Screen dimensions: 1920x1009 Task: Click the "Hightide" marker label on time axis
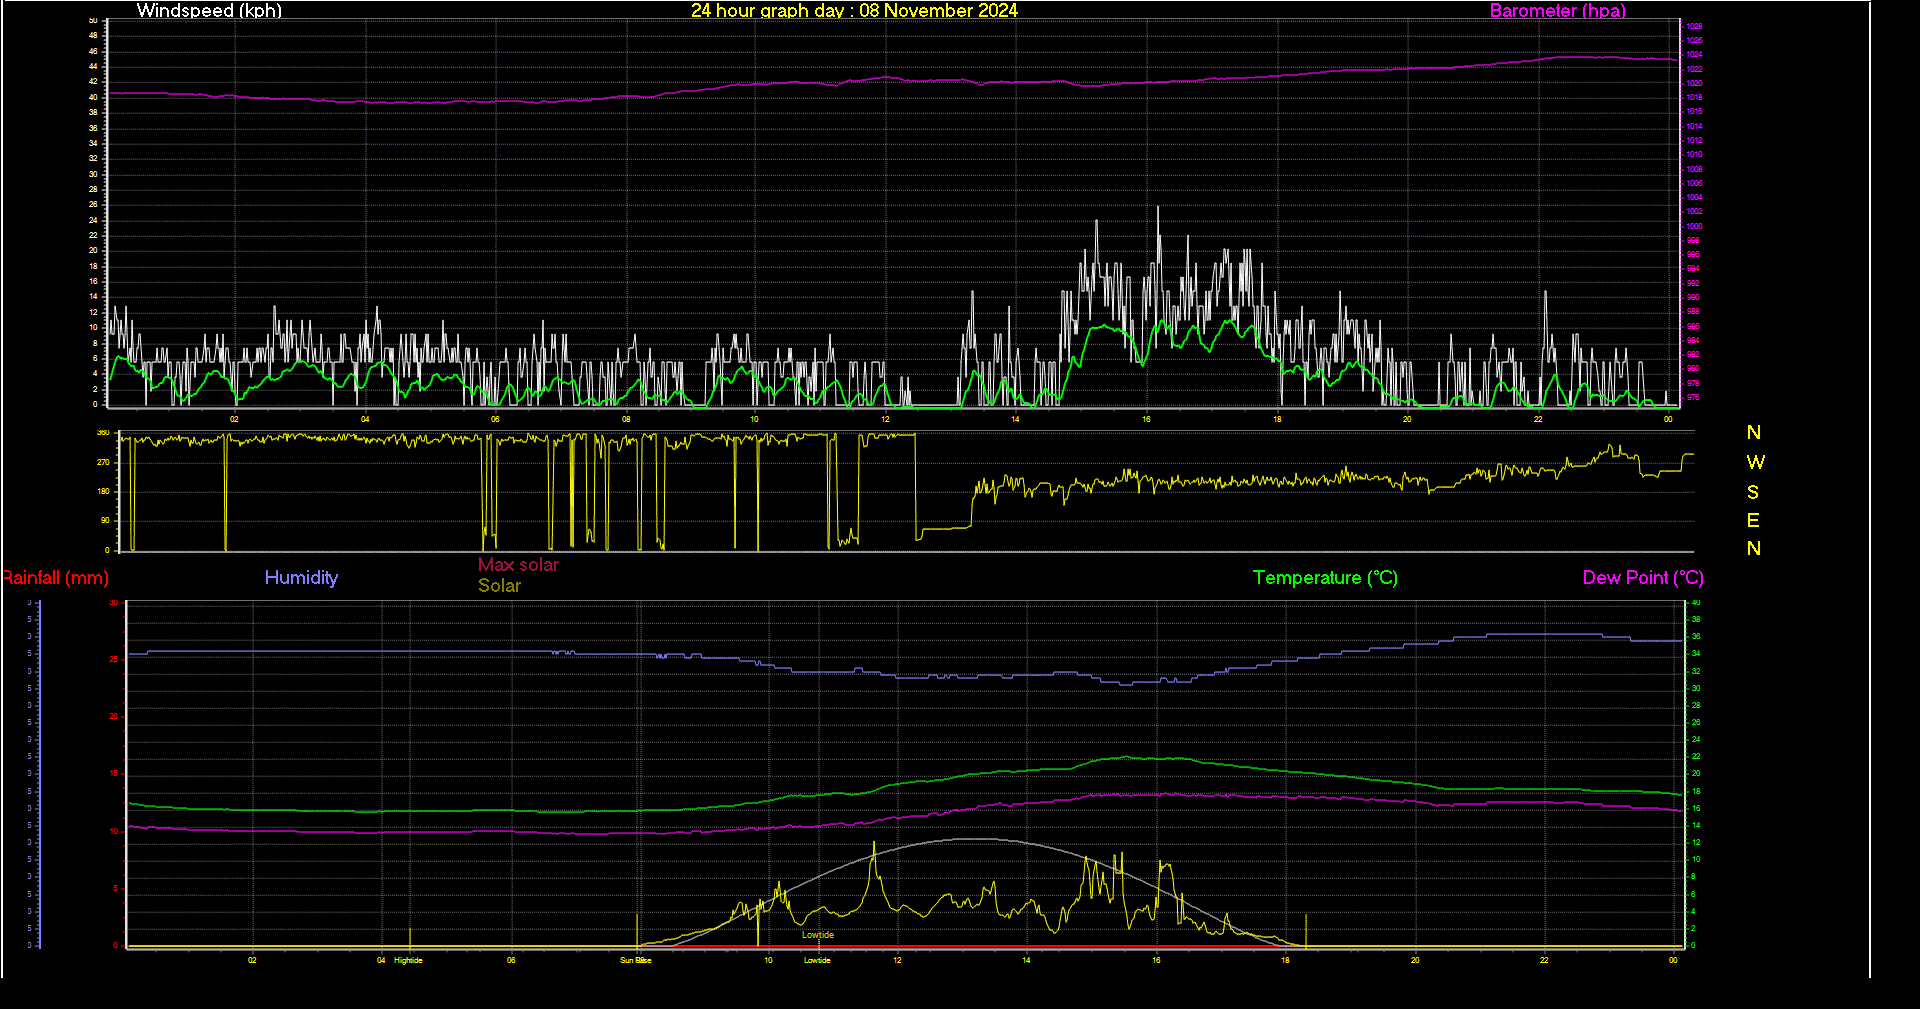coord(408,960)
